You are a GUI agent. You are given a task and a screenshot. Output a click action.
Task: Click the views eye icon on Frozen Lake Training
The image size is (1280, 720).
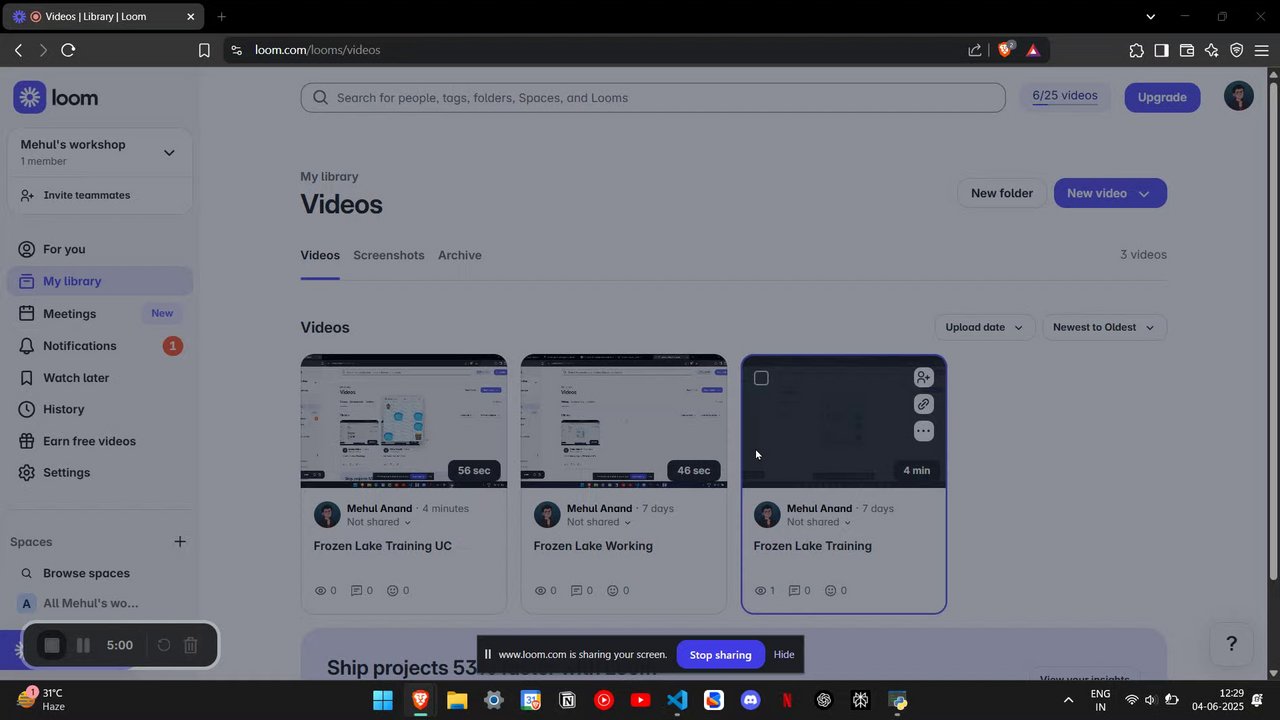(x=761, y=591)
